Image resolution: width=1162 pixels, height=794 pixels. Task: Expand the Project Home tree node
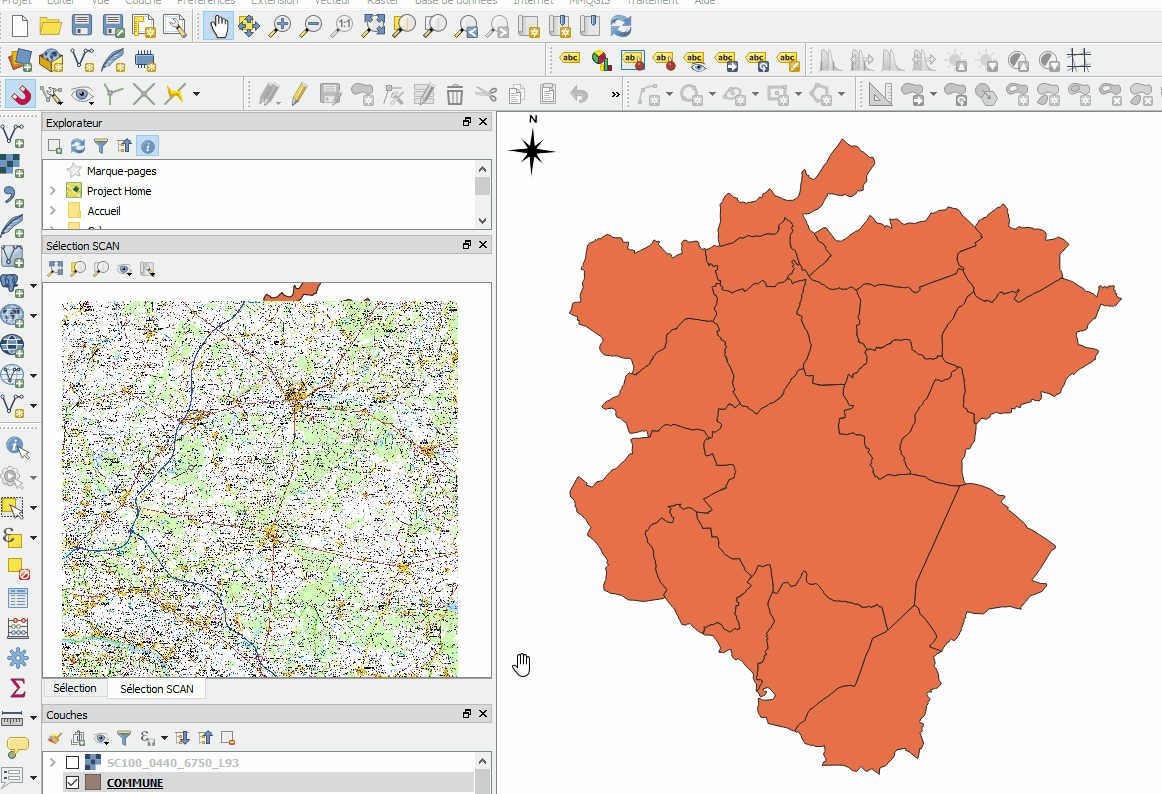pyautogui.click(x=53, y=191)
